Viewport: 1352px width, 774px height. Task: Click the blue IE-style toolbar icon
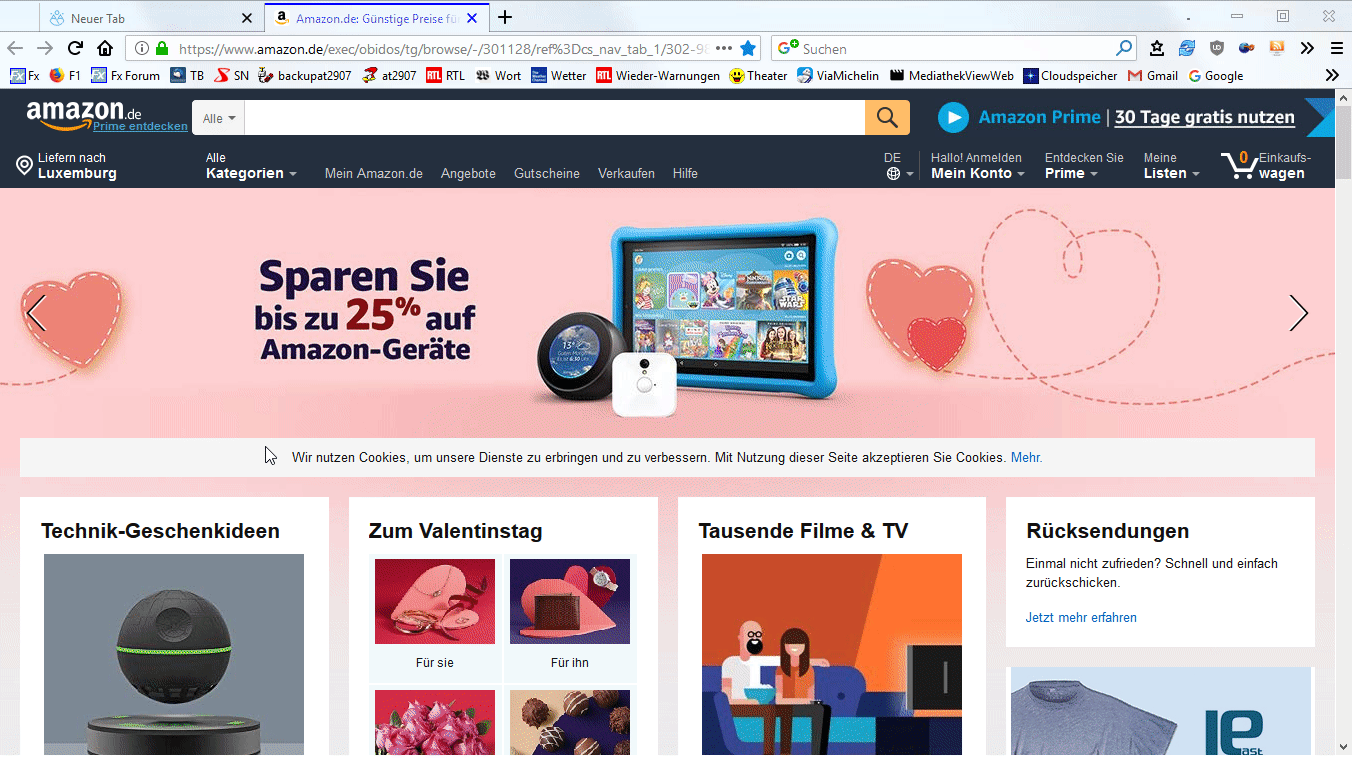pyautogui.click(x=1187, y=48)
